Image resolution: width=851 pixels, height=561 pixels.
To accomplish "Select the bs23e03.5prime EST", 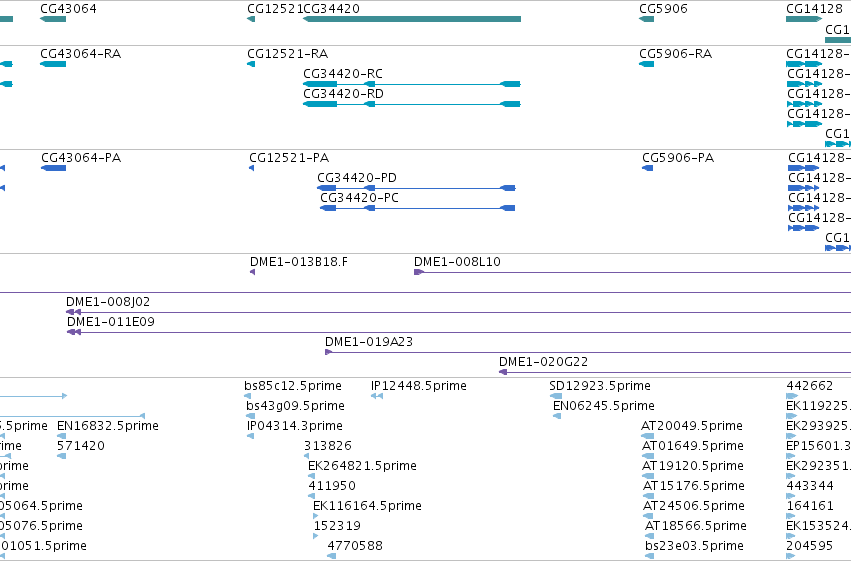I will coord(650,556).
